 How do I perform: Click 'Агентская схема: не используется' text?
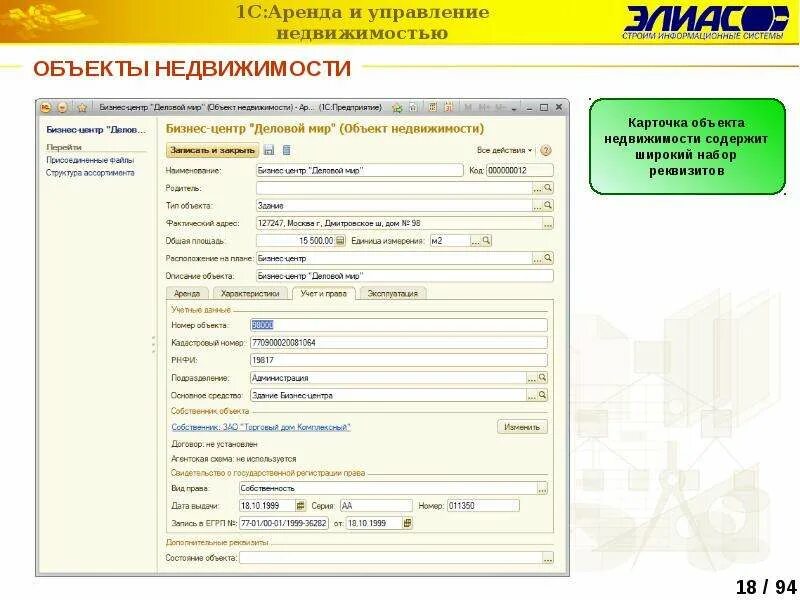(234, 459)
